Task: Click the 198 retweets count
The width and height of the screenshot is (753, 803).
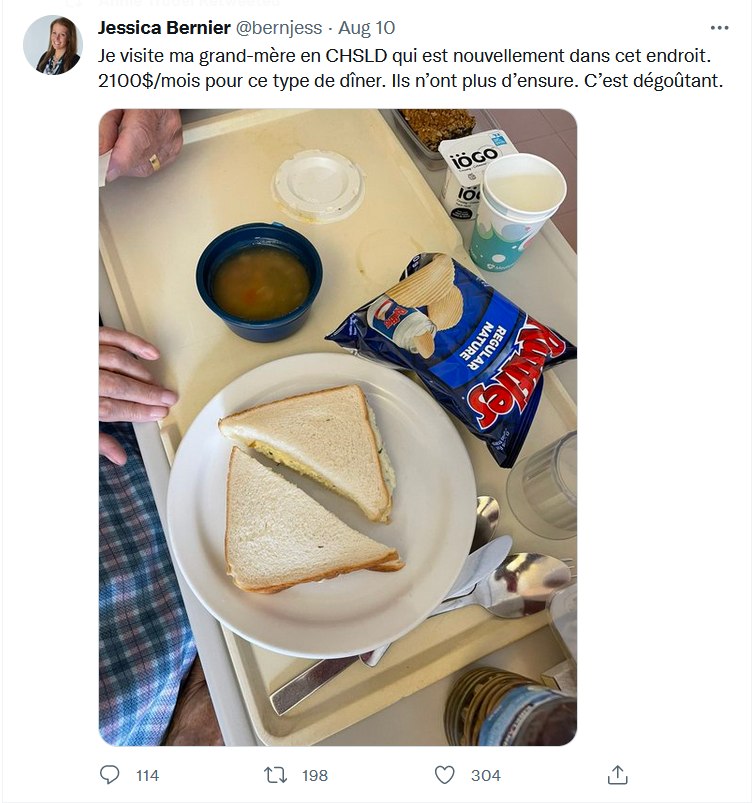Action: [315, 775]
